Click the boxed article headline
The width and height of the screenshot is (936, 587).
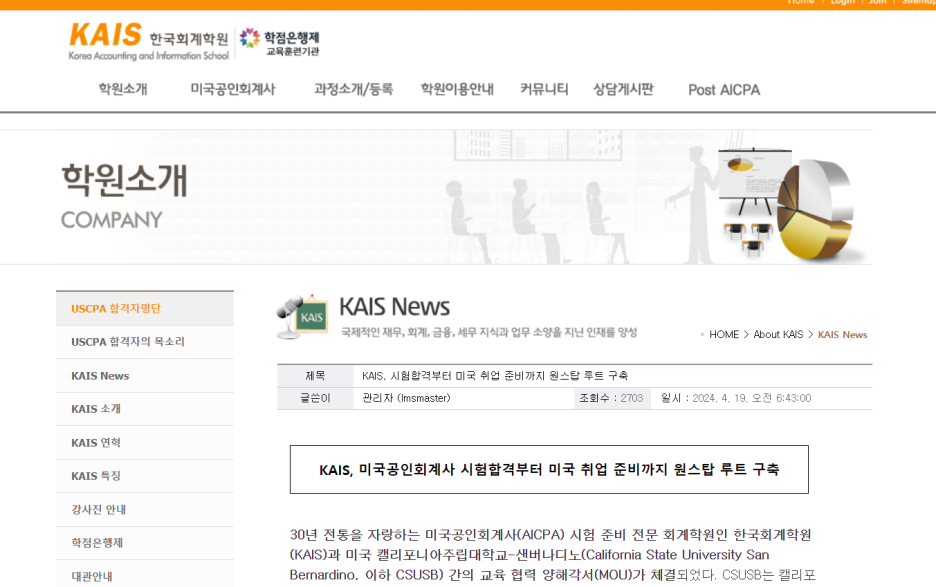549,469
